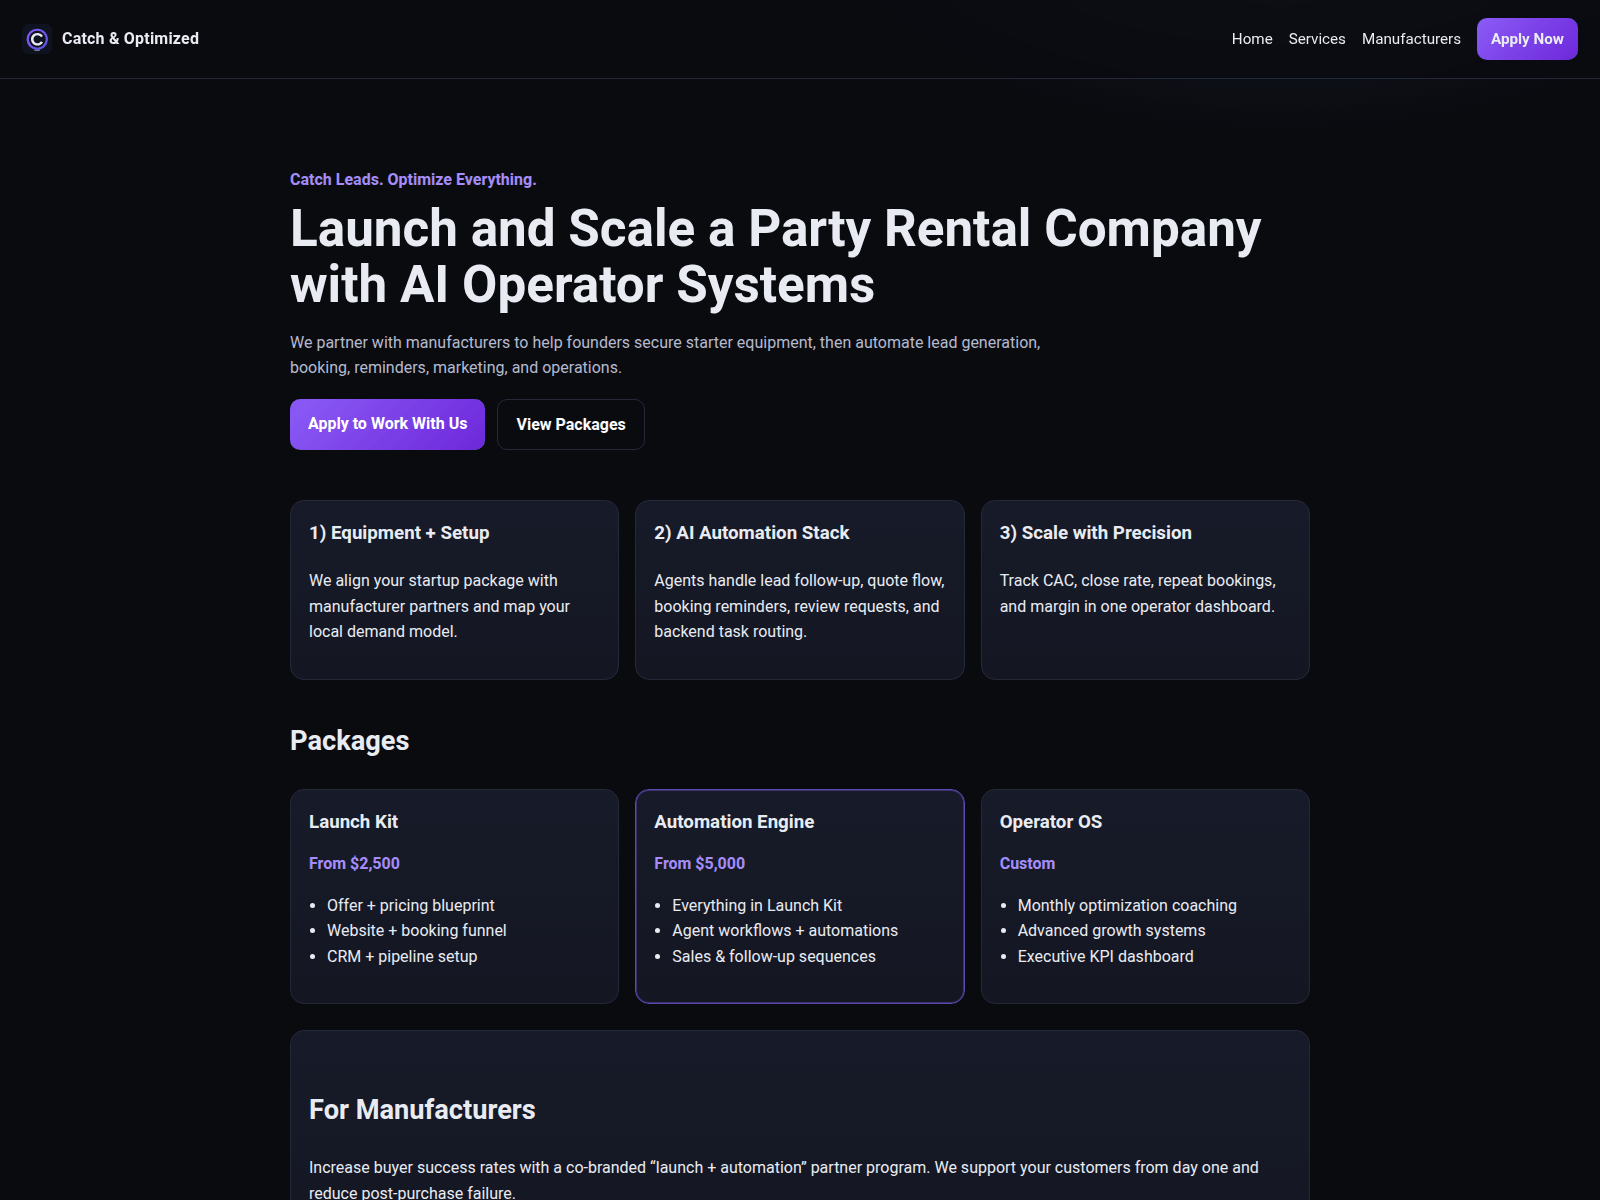Click the From $5,000 price label
Screen dimensions: 1600x1200
[699, 863]
